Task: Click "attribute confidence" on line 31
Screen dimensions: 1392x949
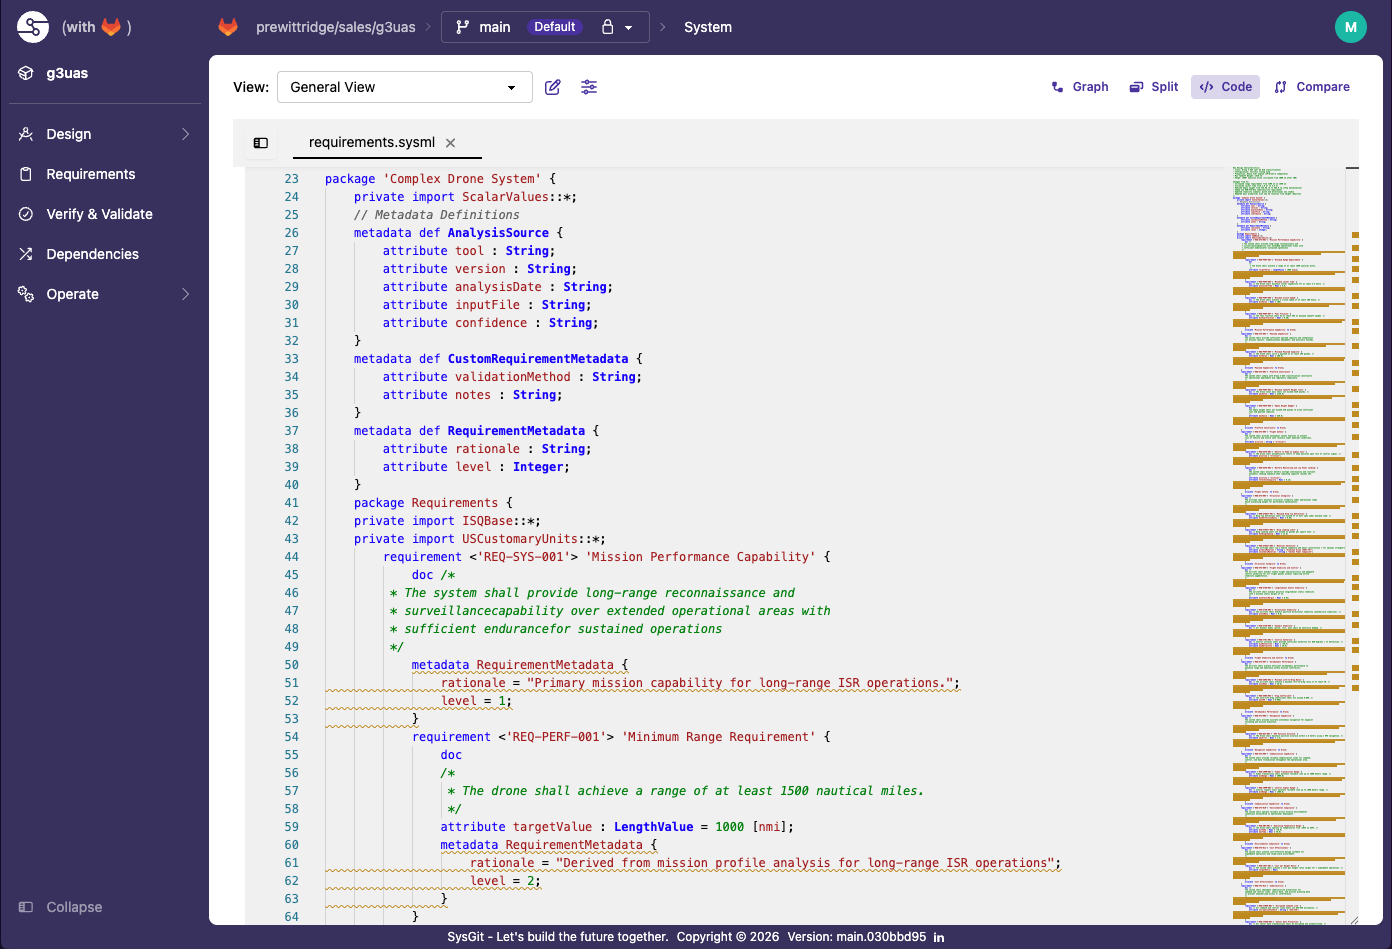Action: pyautogui.click(x=455, y=323)
